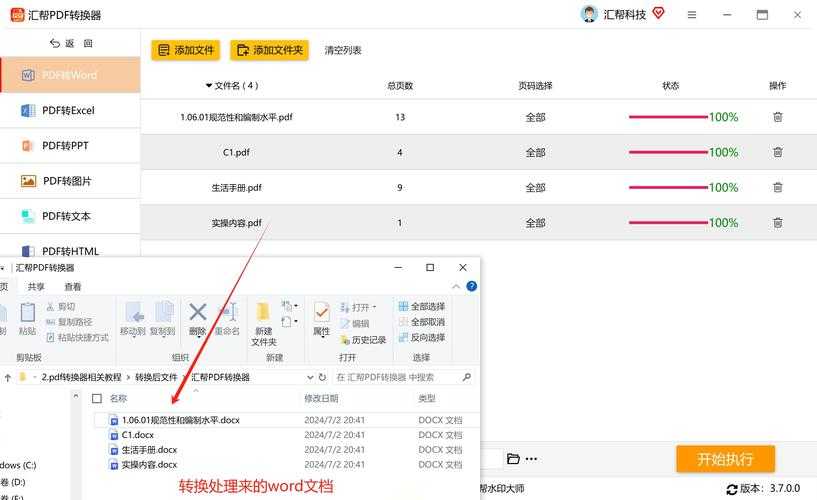
Task: Click the 添加文件 button
Action: point(185,50)
